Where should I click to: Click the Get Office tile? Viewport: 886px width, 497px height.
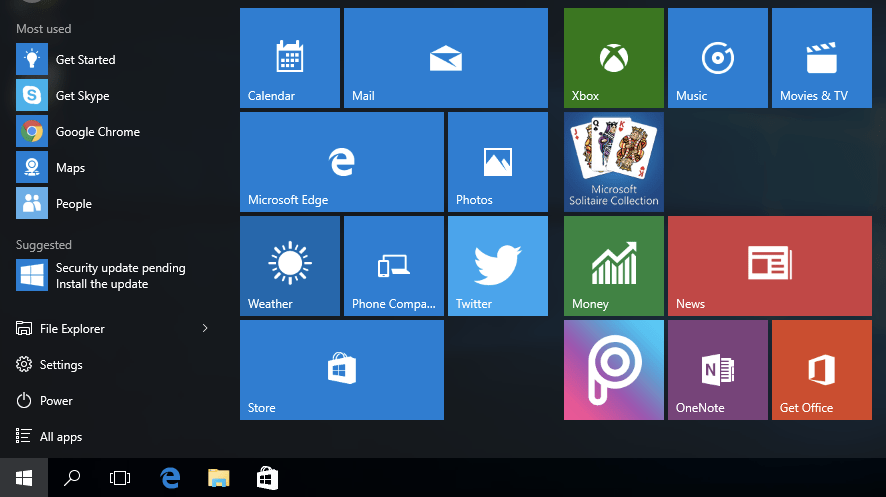pyautogui.click(x=822, y=370)
